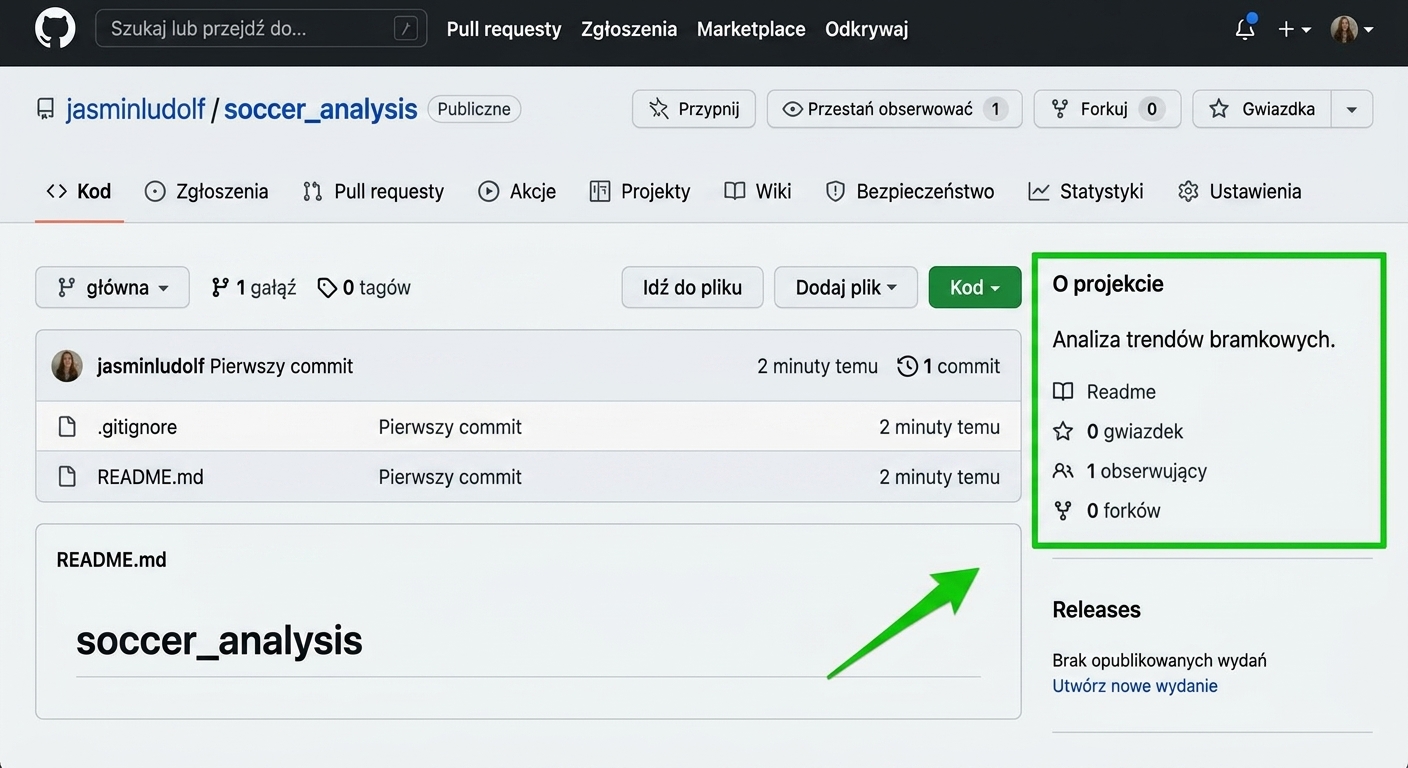Open the Statystyki tab

point(1086,191)
